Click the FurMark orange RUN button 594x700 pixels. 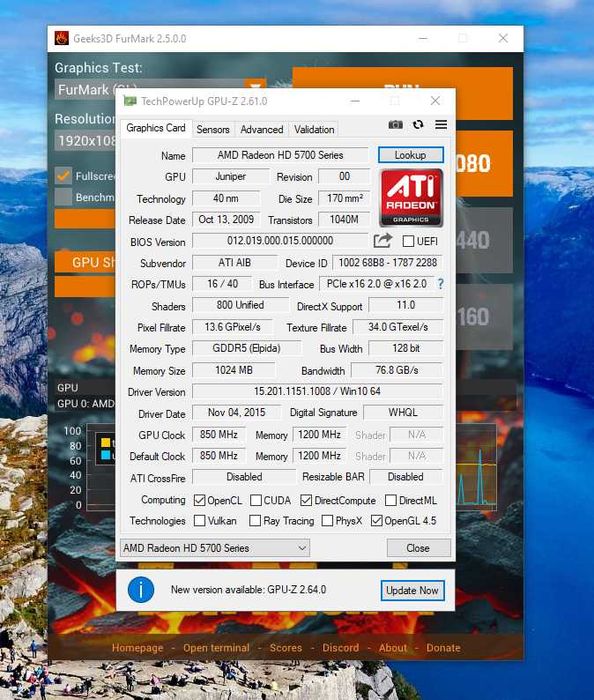(403, 78)
